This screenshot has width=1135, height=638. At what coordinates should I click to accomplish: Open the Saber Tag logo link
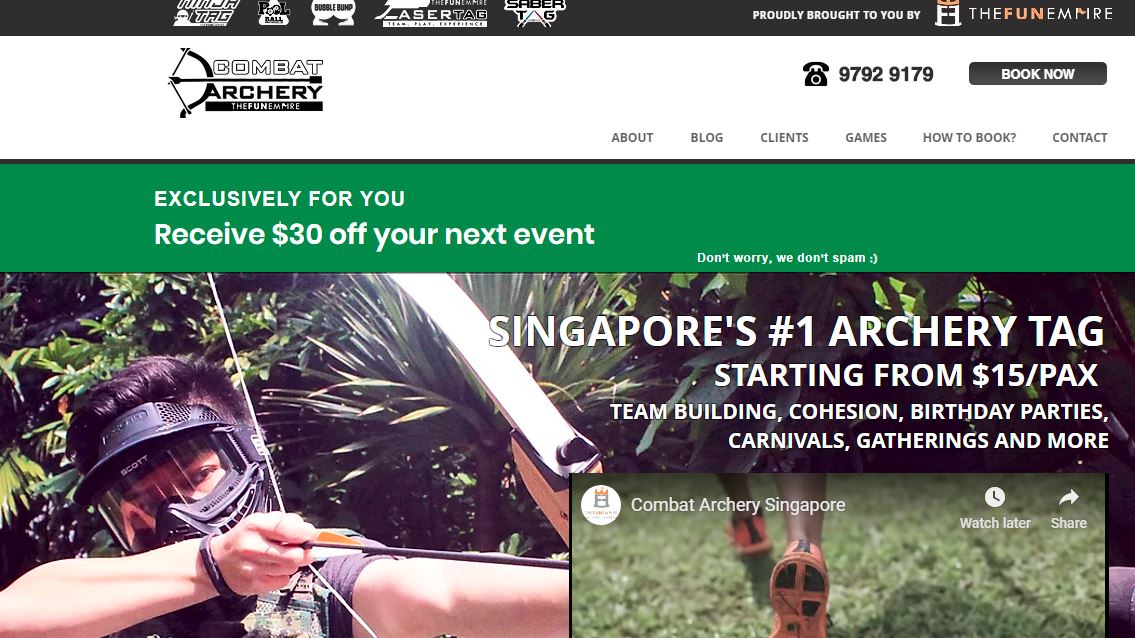tap(535, 13)
